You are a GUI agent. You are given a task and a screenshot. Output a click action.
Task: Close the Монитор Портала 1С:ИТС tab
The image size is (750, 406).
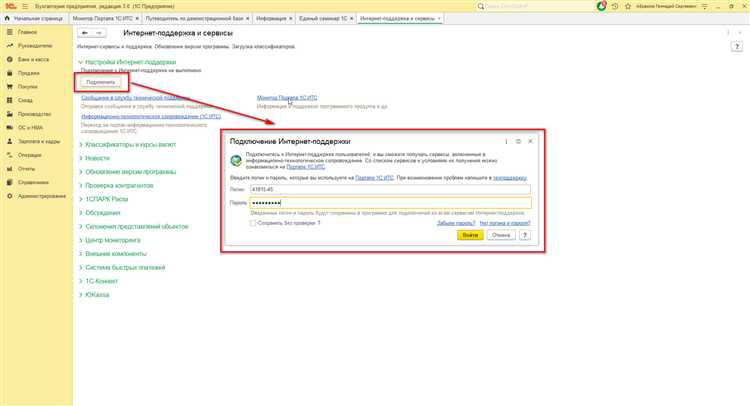point(137,18)
